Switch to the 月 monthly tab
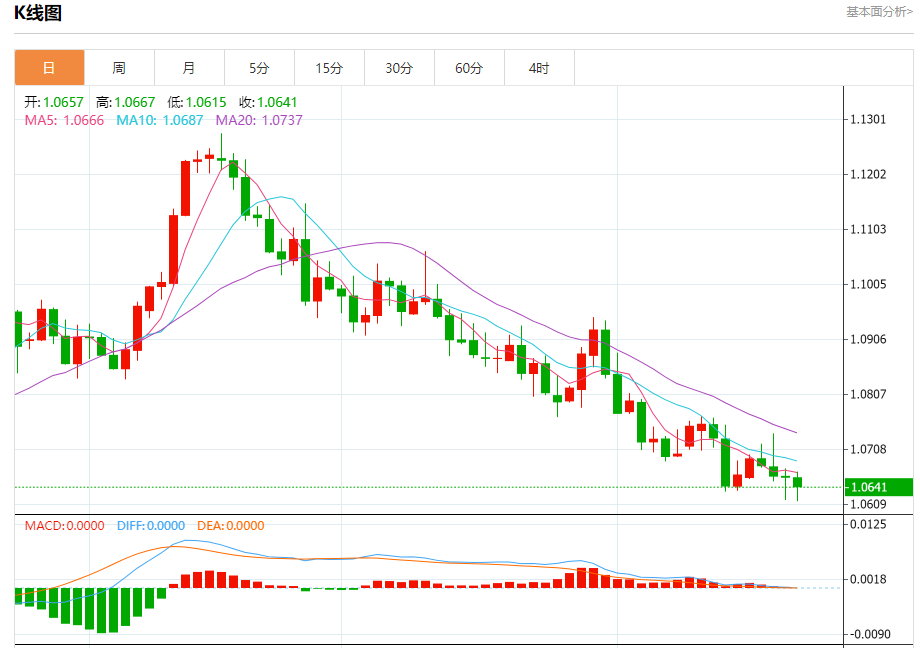 click(189, 68)
